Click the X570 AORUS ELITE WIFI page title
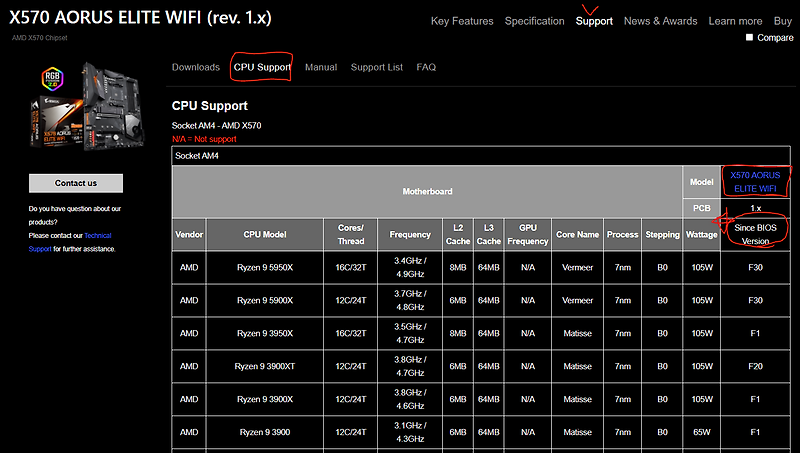Screen dimensions: 800x453 140,18
